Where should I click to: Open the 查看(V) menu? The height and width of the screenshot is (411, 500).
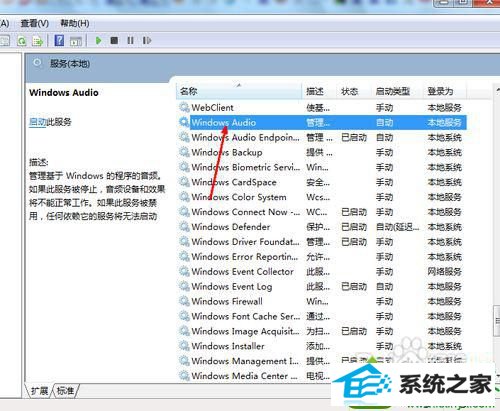click(34, 23)
